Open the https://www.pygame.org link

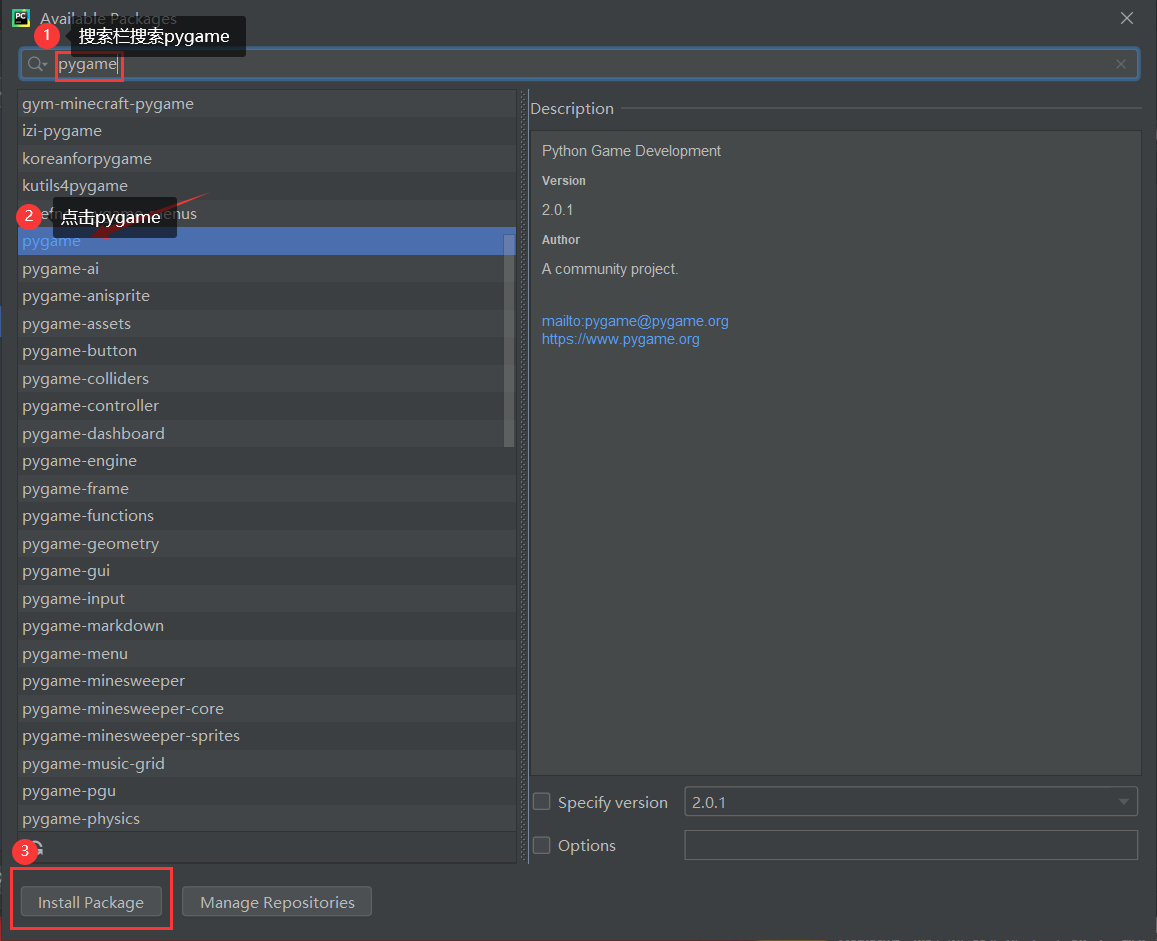(621, 339)
